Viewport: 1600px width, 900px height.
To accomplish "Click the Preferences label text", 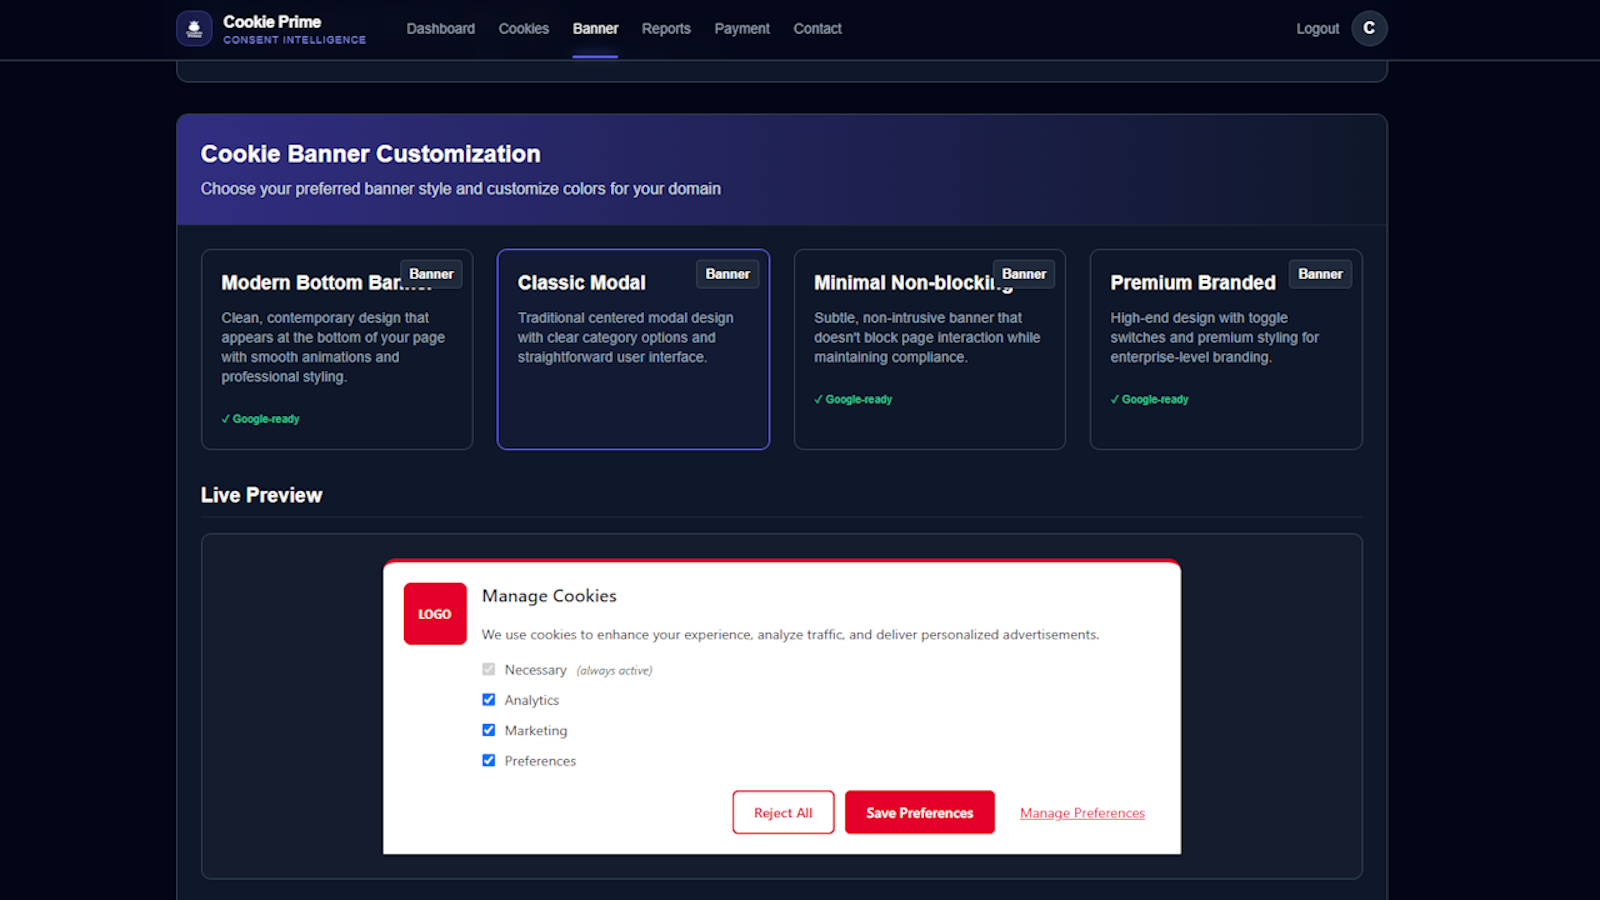I will tap(540, 761).
